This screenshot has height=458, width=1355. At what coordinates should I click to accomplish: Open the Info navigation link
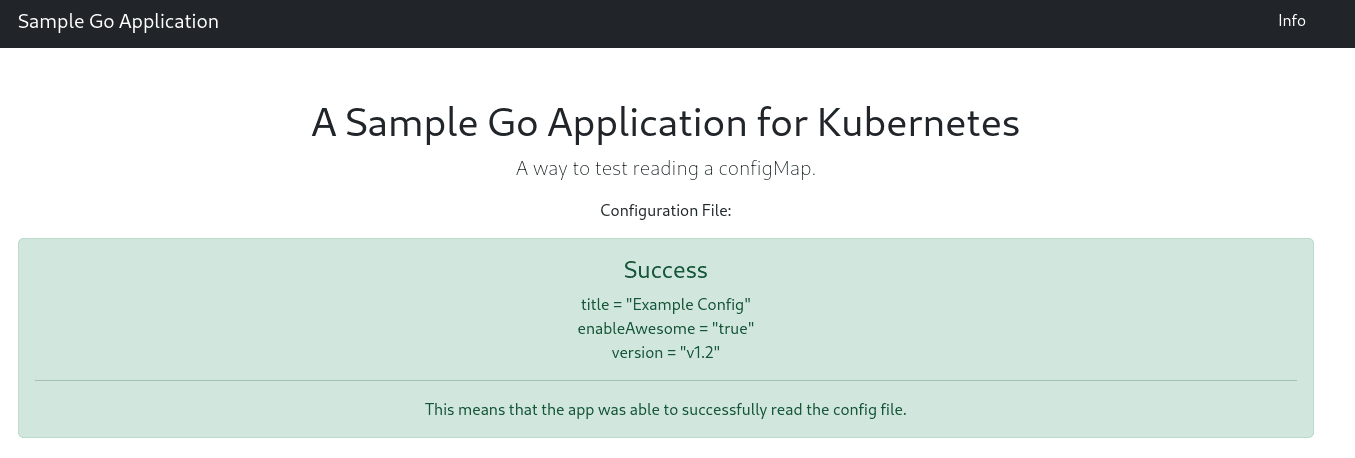click(1291, 21)
